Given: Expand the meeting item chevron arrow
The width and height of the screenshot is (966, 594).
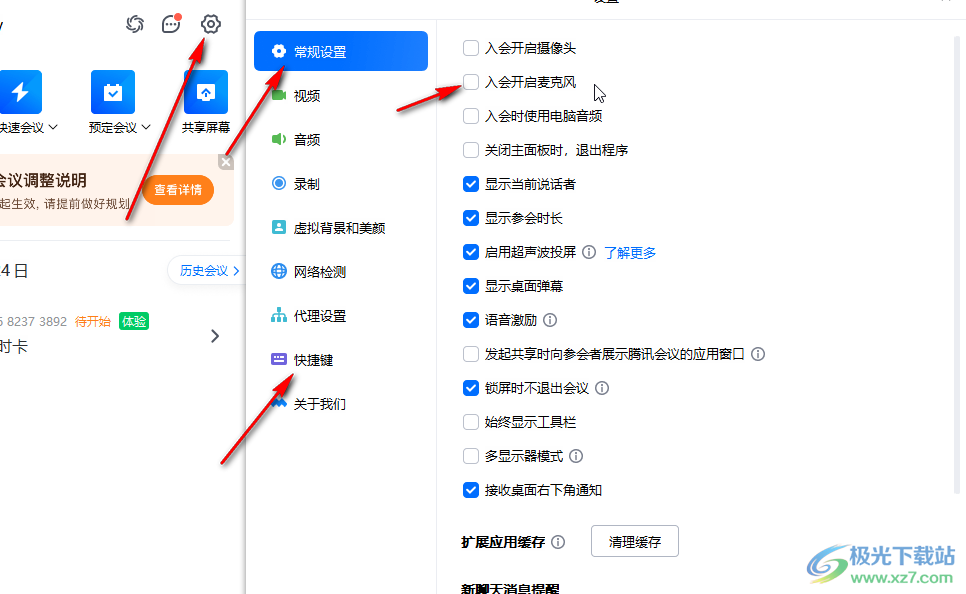Looking at the screenshot, I should coord(215,336).
